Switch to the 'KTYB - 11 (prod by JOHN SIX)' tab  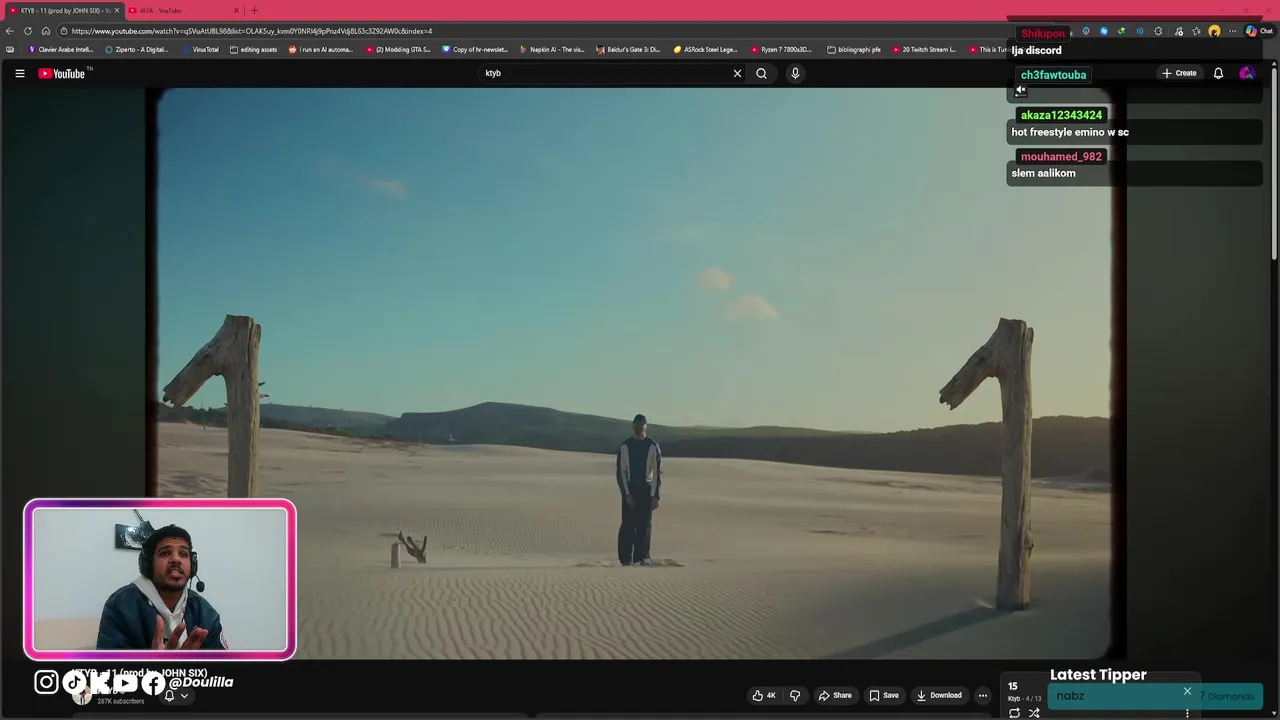pyautogui.click(x=64, y=10)
